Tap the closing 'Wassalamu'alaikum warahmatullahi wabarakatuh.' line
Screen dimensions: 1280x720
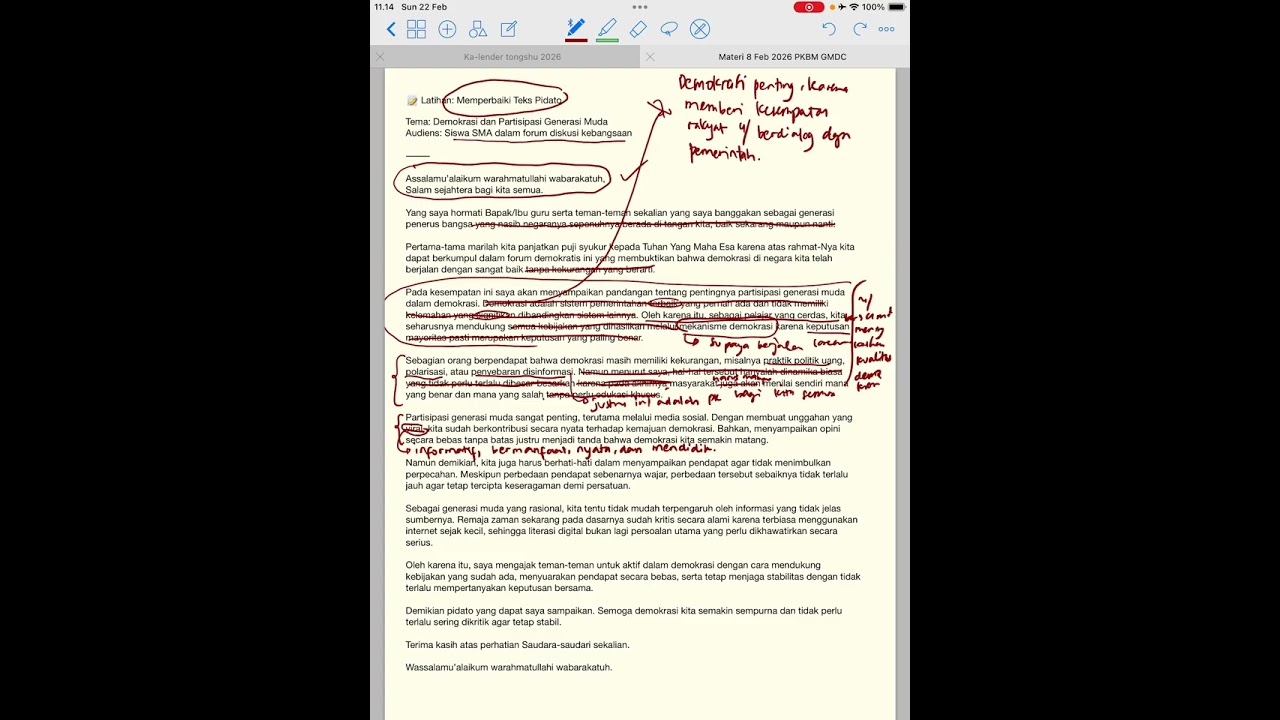[509, 667]
